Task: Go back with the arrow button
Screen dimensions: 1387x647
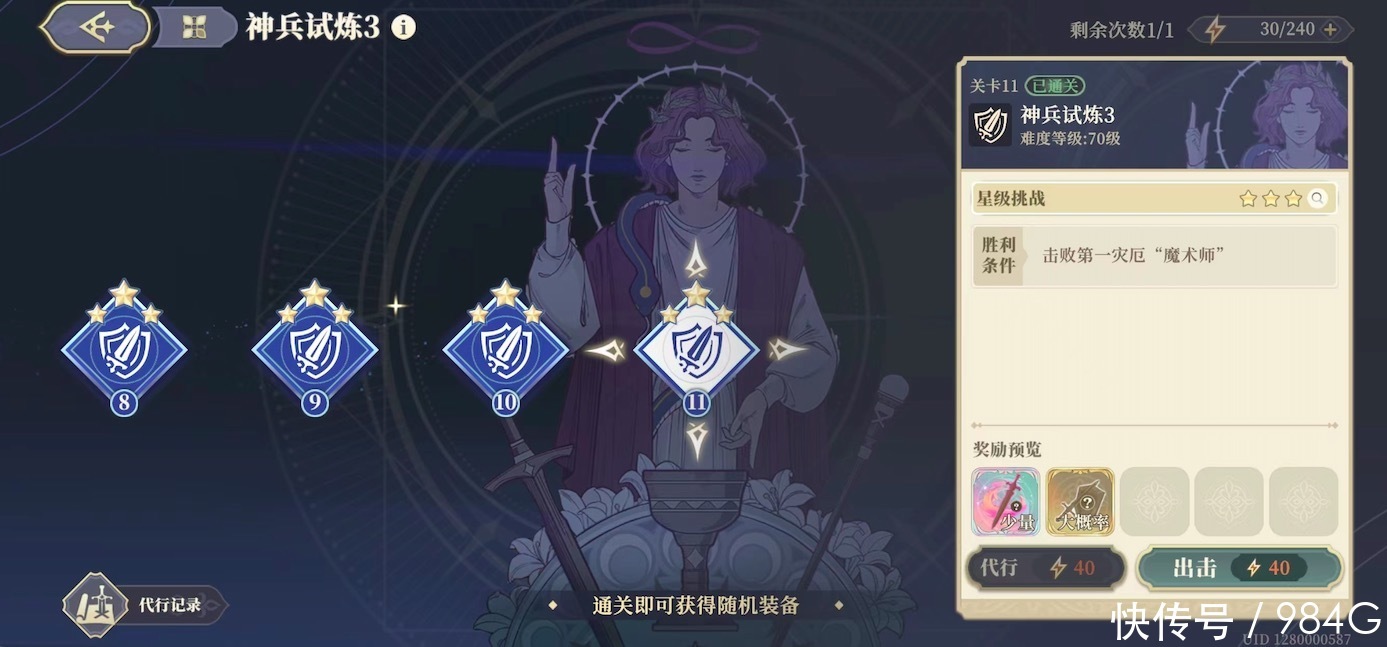Action: point(96,27)
